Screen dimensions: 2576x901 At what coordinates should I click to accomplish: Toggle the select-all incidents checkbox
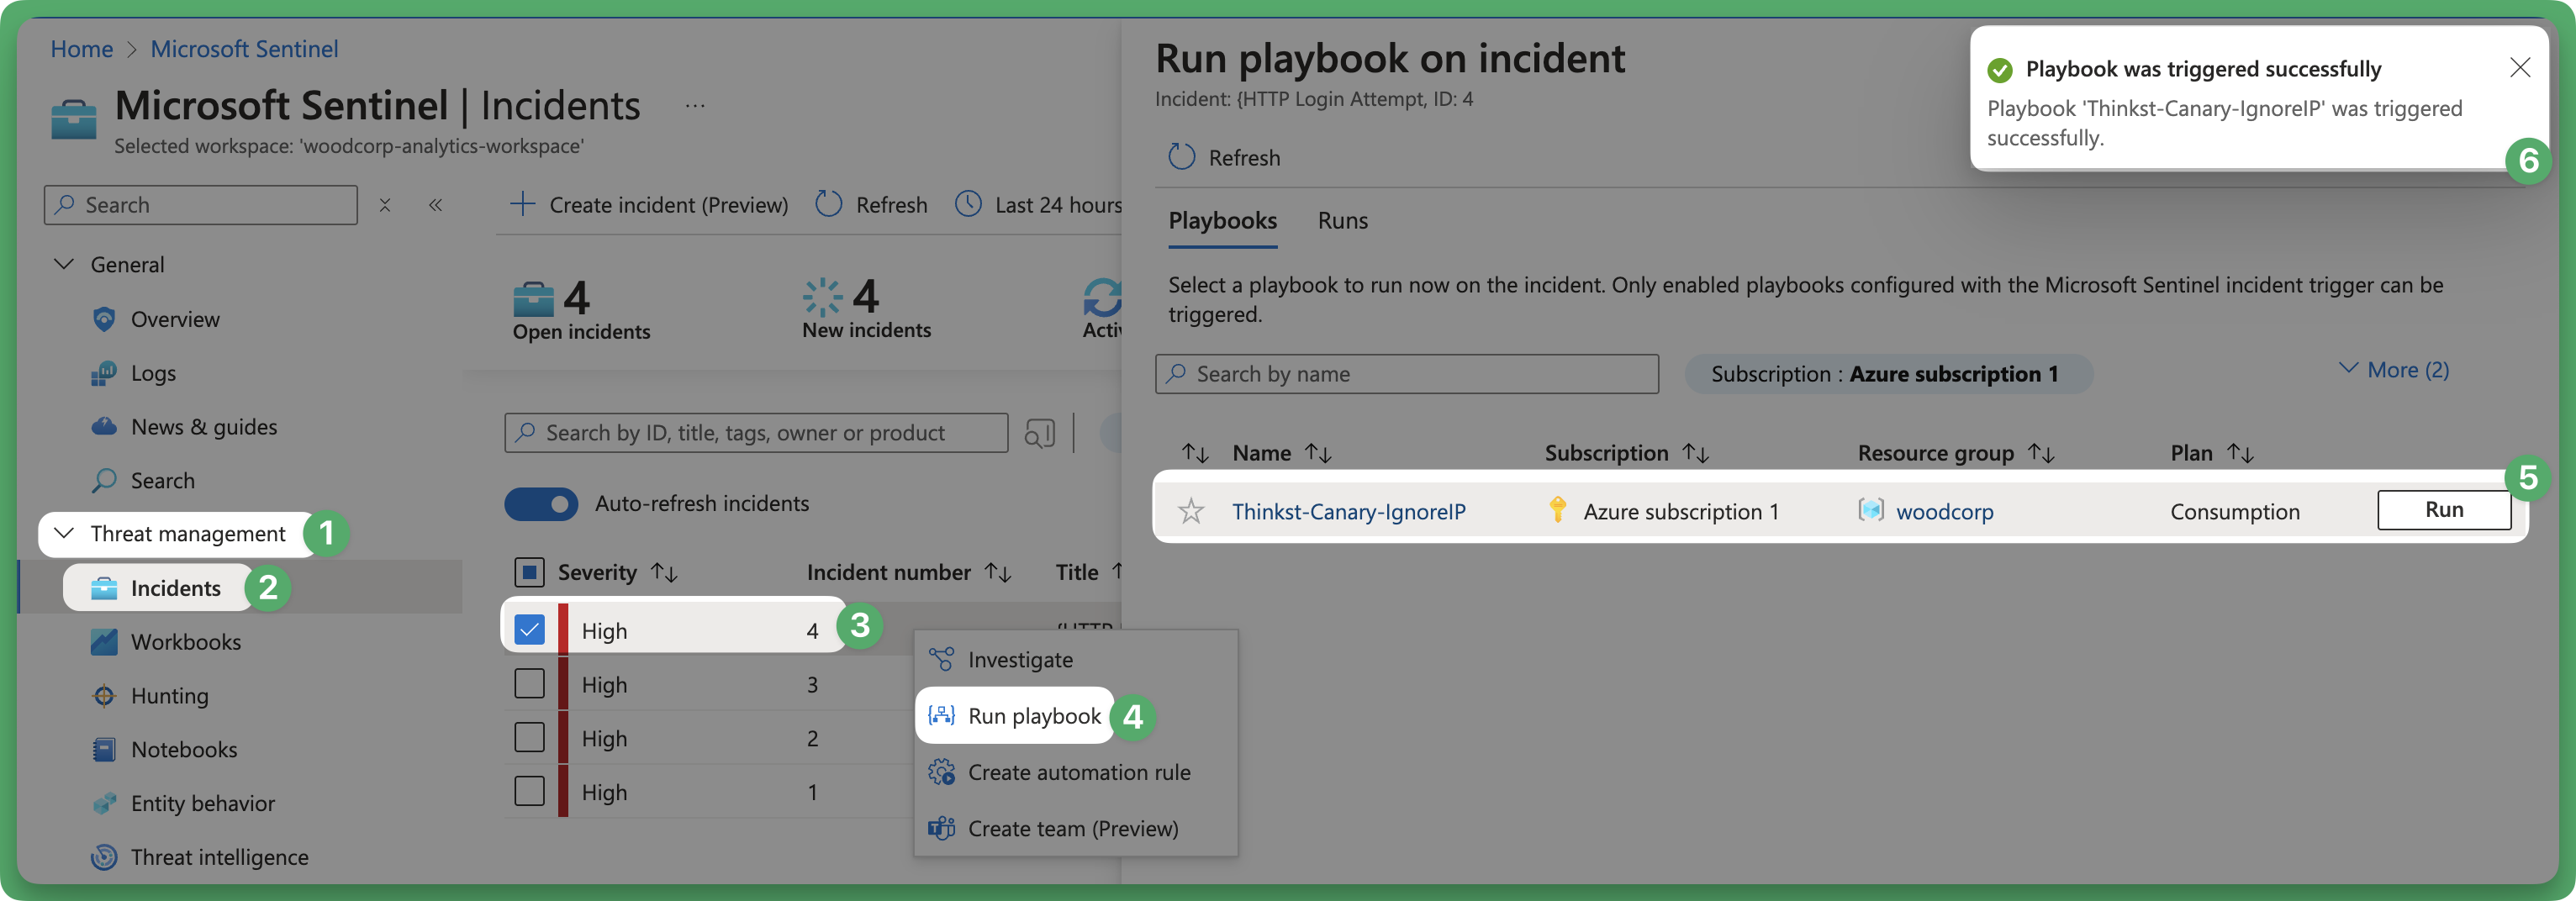pos(529,573)
